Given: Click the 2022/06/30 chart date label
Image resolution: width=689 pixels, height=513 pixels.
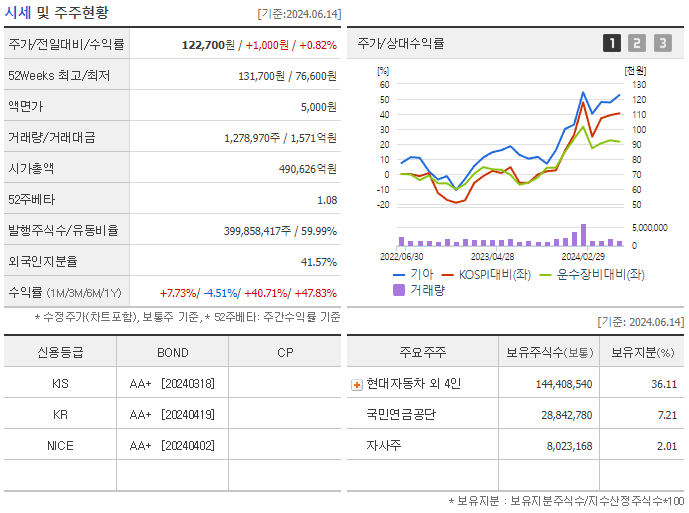Looking at the screenshot, I should 401,257.
